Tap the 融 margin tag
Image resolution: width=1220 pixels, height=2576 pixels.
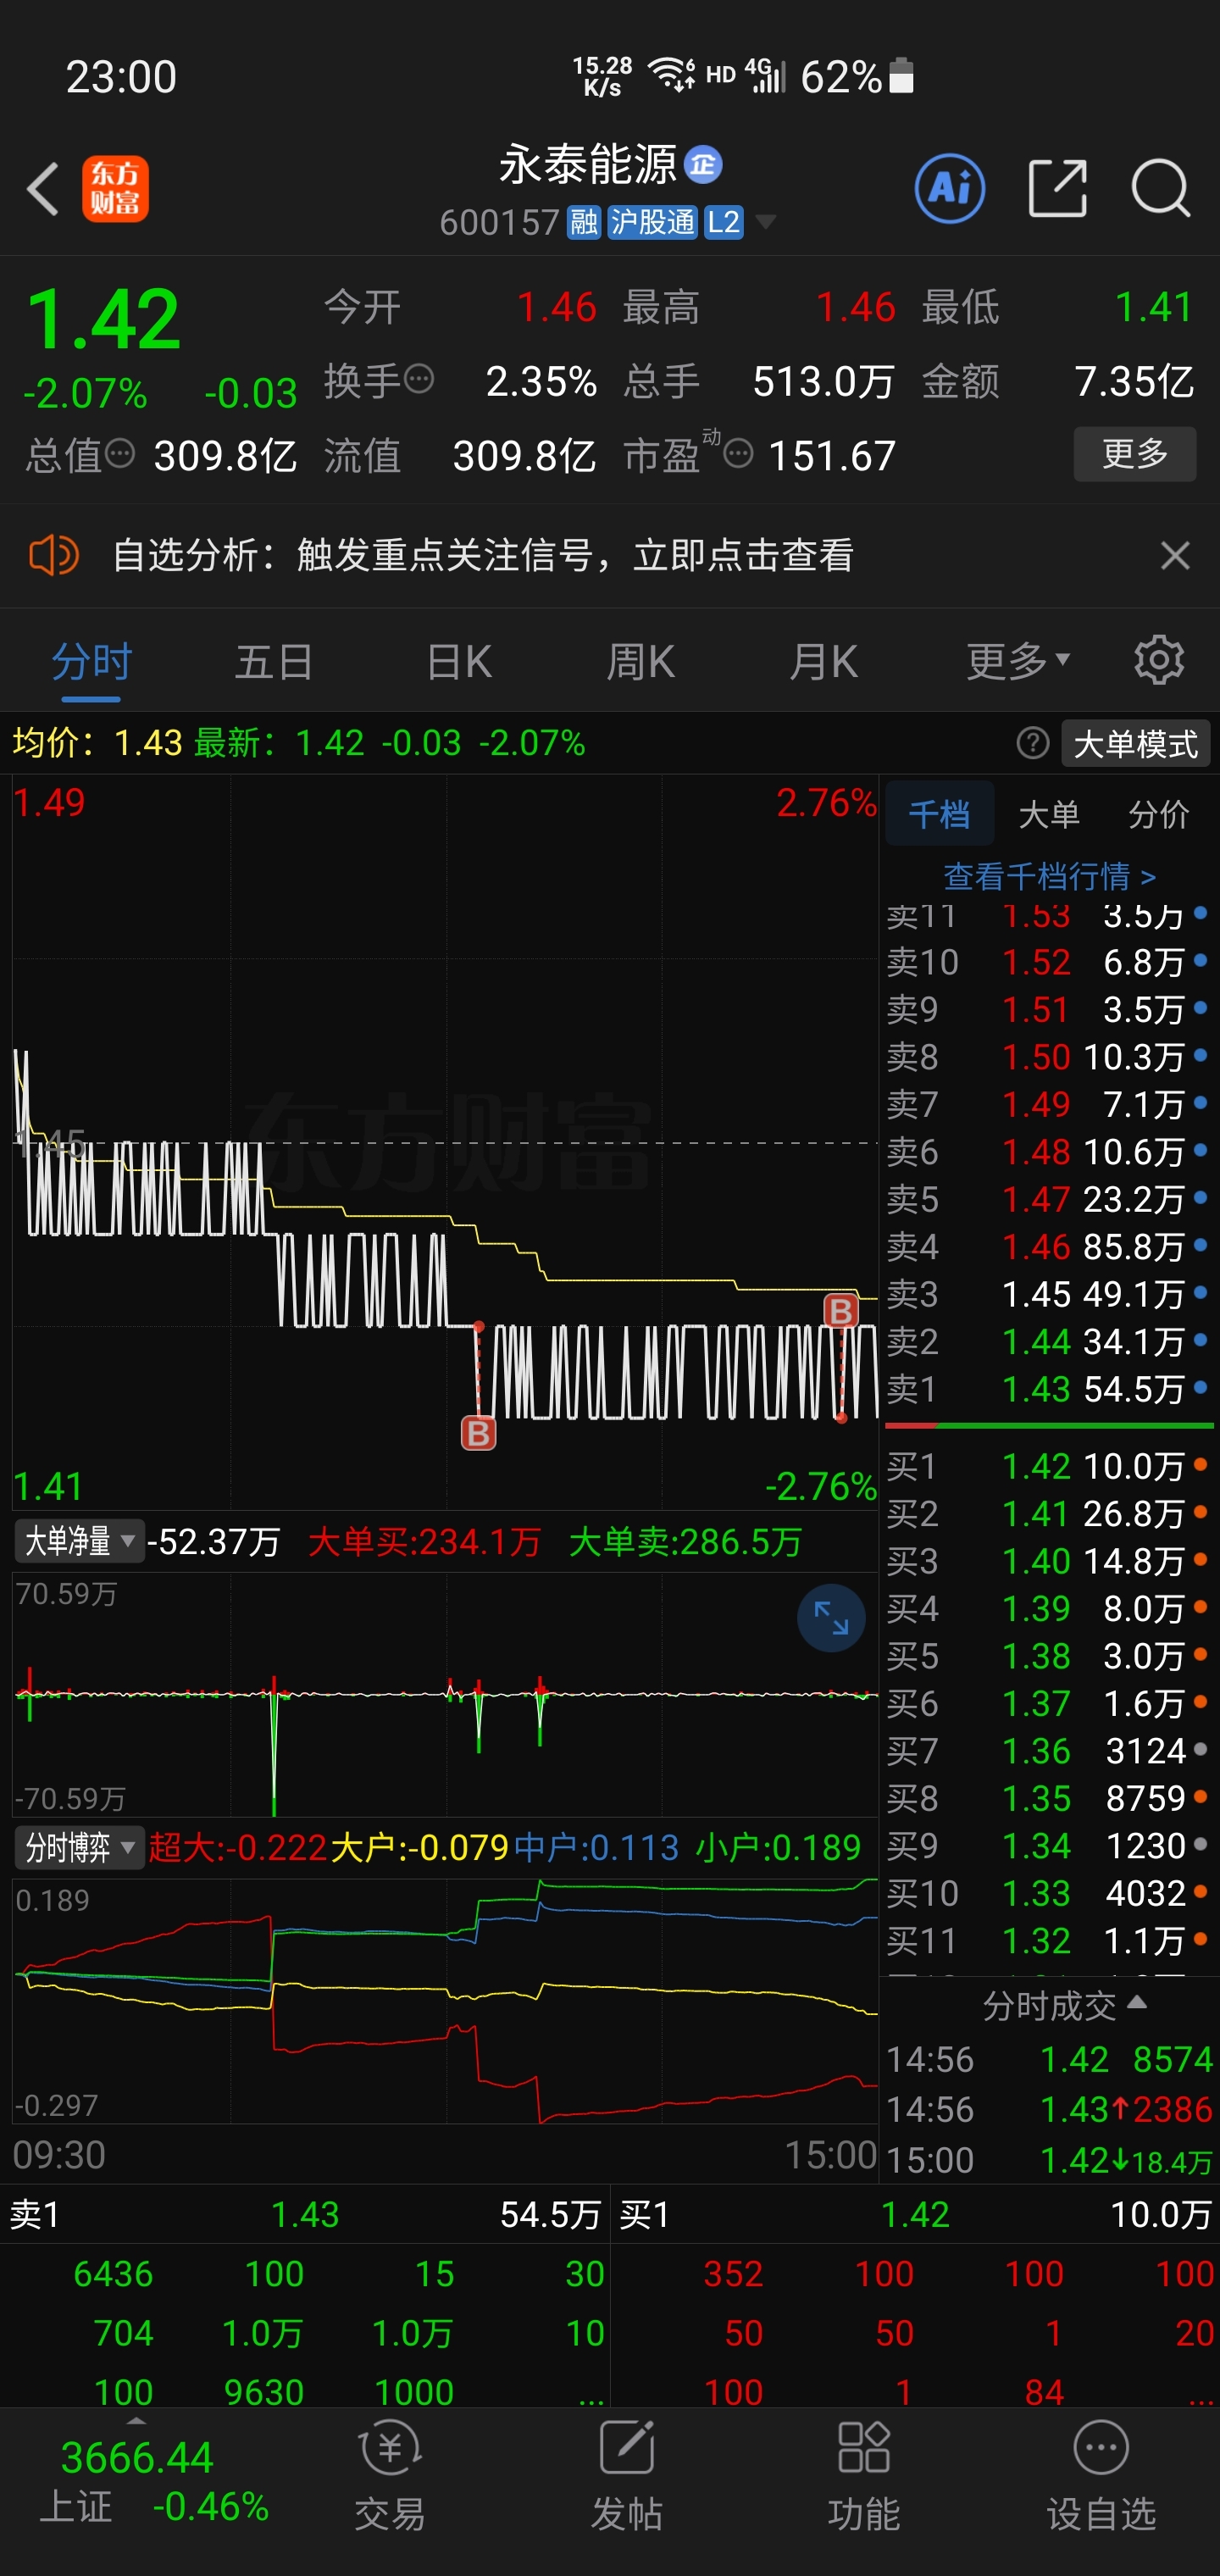584,222
